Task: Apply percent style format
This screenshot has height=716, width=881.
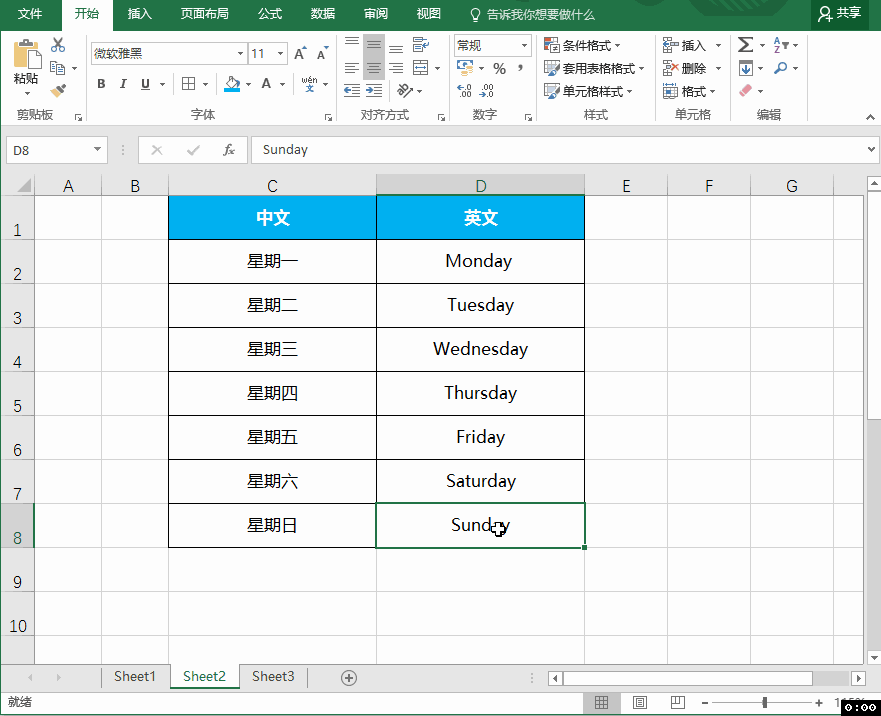Action: pos(499,69)
